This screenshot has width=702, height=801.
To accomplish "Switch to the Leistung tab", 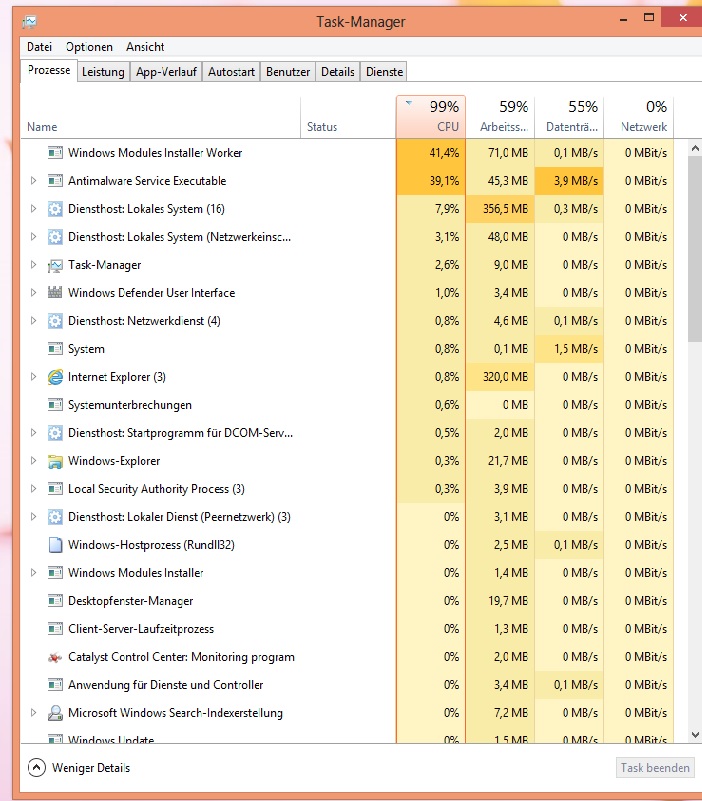I will click(103, 72).
